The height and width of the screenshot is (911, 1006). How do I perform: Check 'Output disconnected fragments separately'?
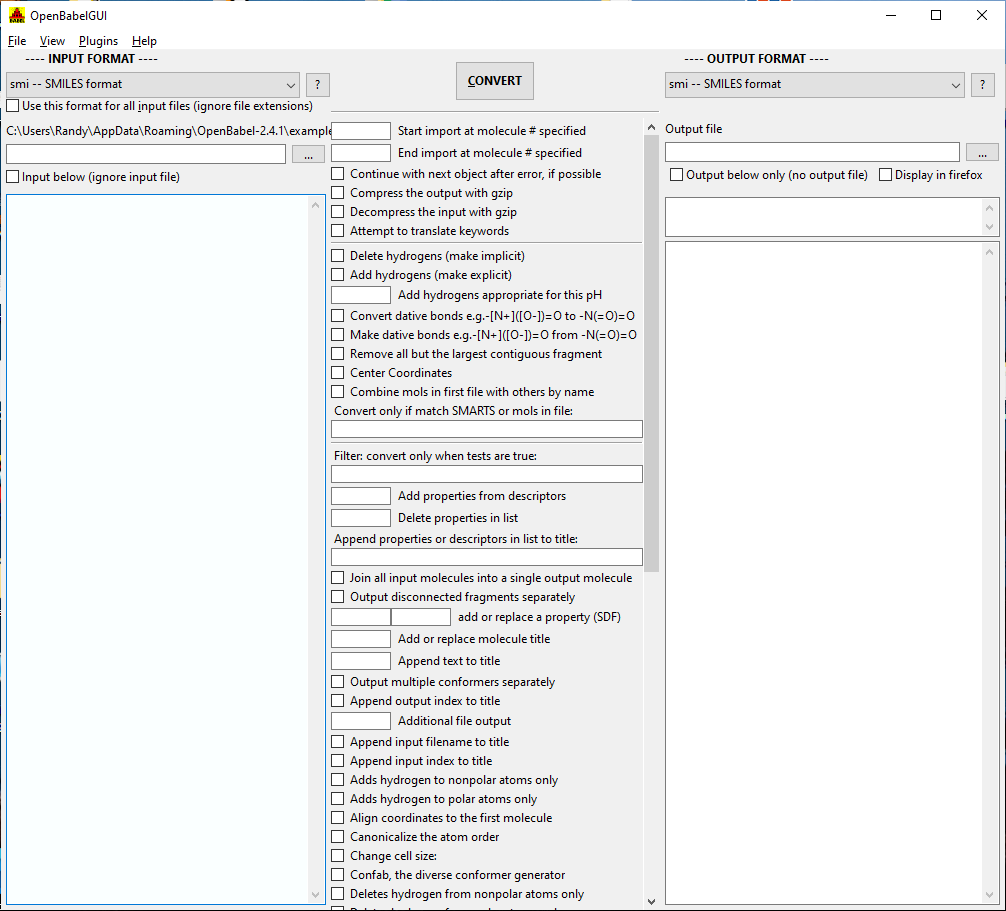337,597
